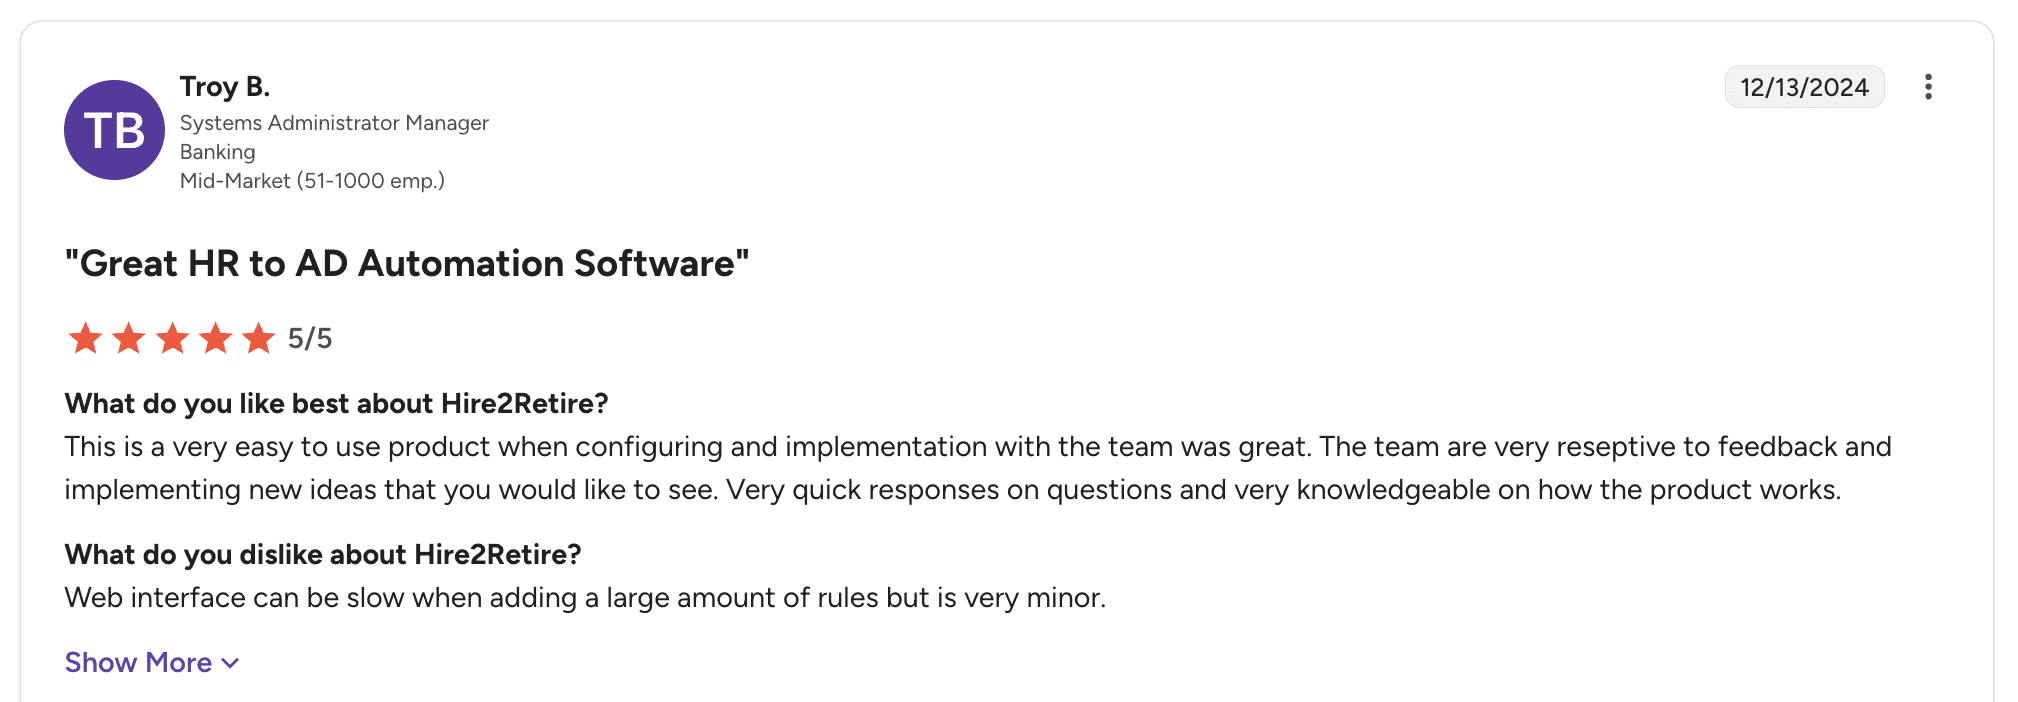Click the 5/5 rating score text

pos(310,339)
